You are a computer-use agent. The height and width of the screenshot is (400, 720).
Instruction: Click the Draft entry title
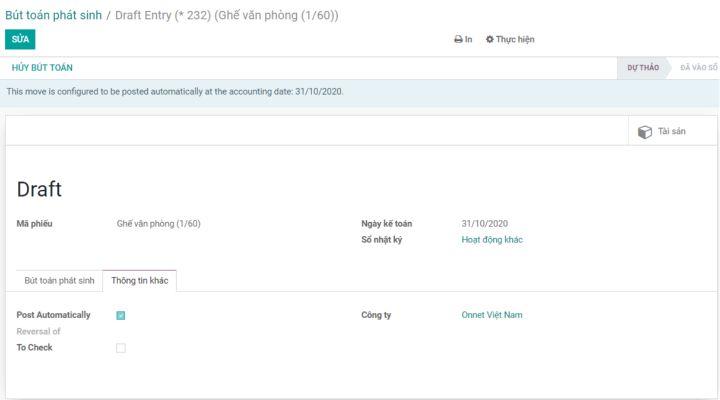click(39, 189)
